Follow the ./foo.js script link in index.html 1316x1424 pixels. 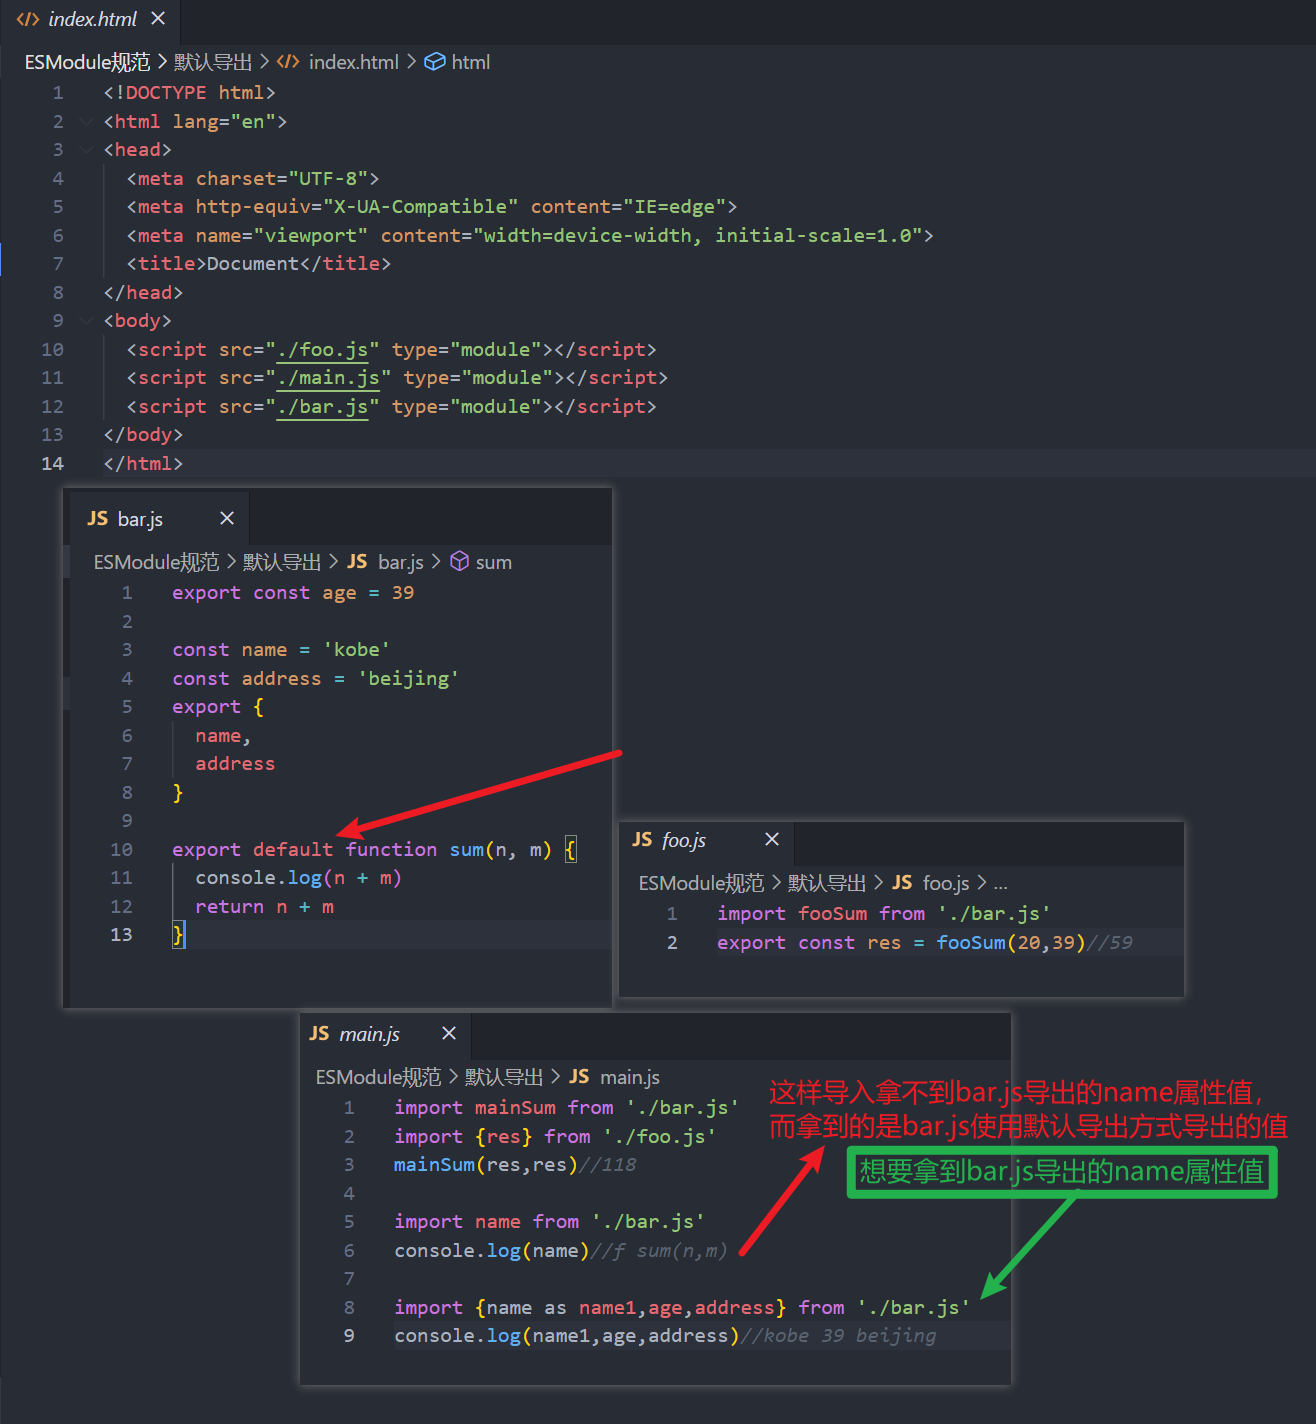click(x=323, y=350)
